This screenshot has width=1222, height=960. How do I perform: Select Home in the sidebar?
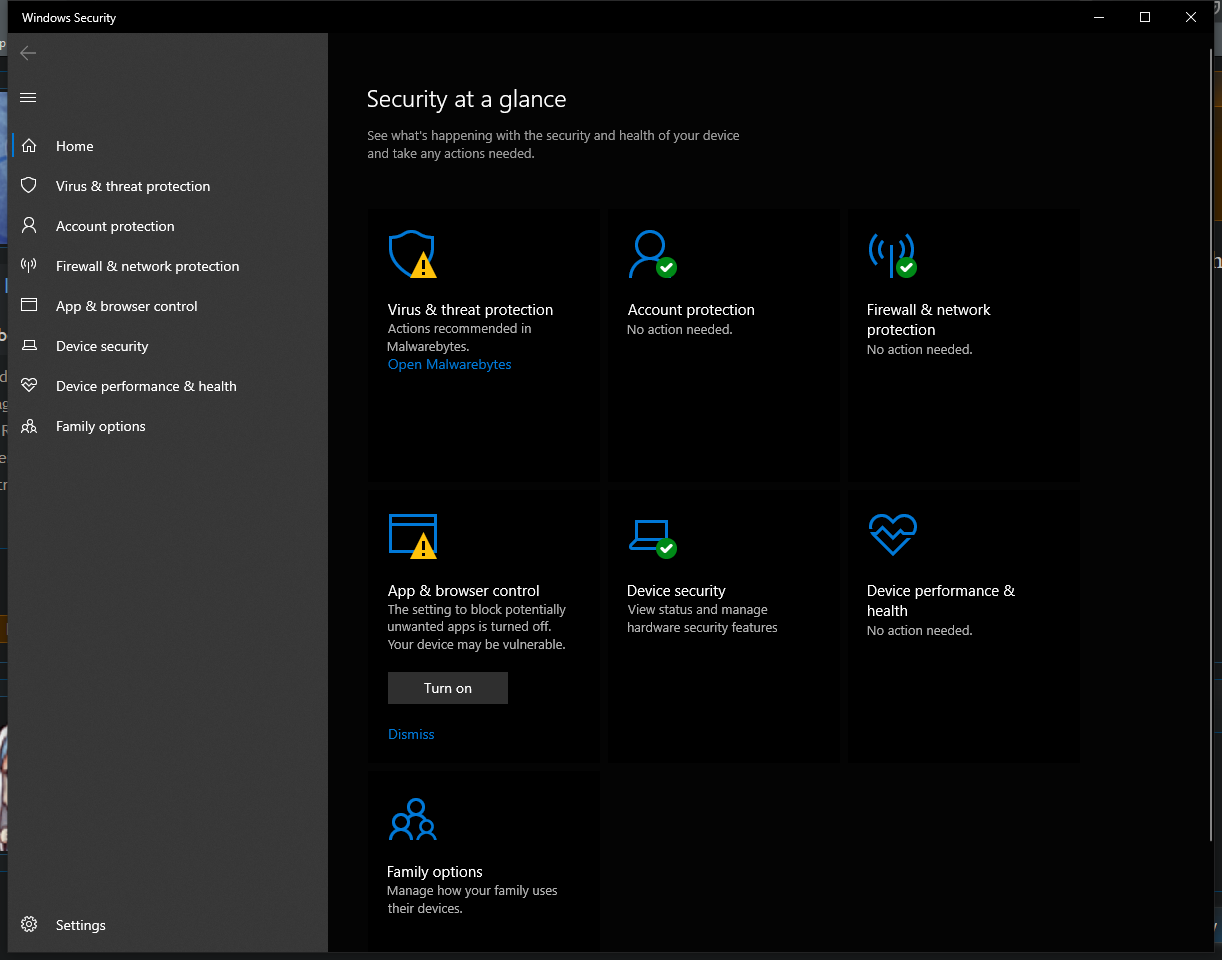pos(75,146)
